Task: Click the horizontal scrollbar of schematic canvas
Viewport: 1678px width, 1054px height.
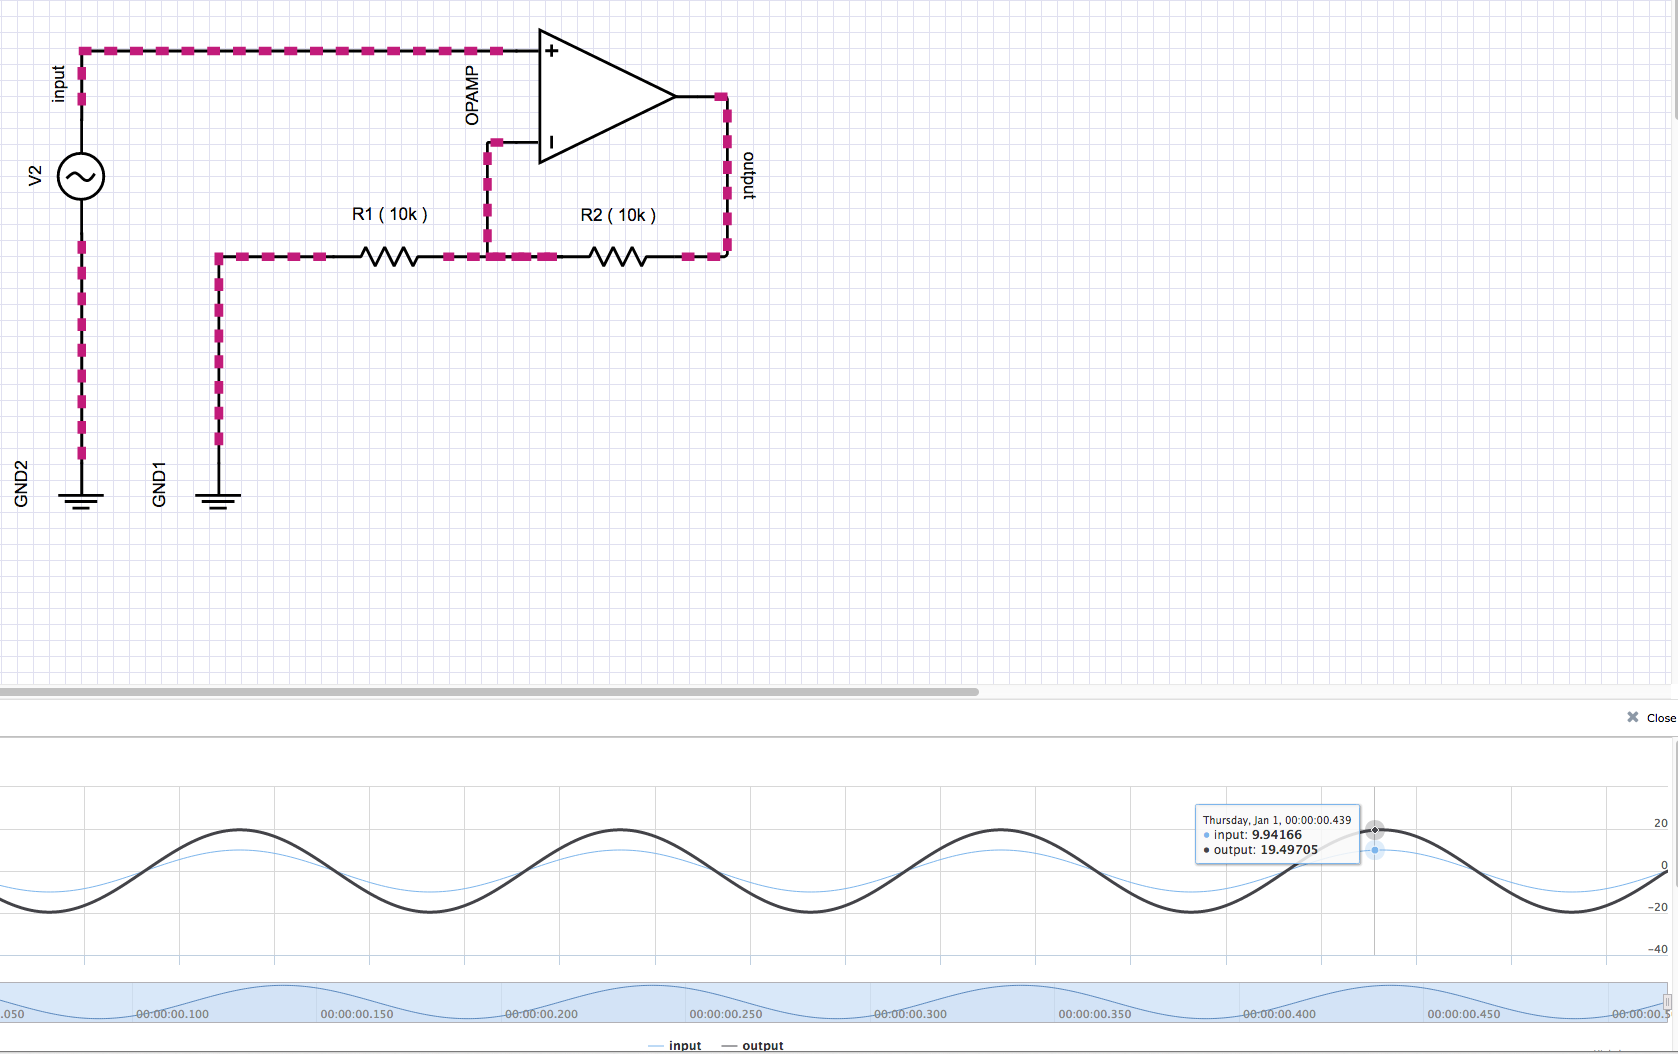Action: tap(489, 691)
